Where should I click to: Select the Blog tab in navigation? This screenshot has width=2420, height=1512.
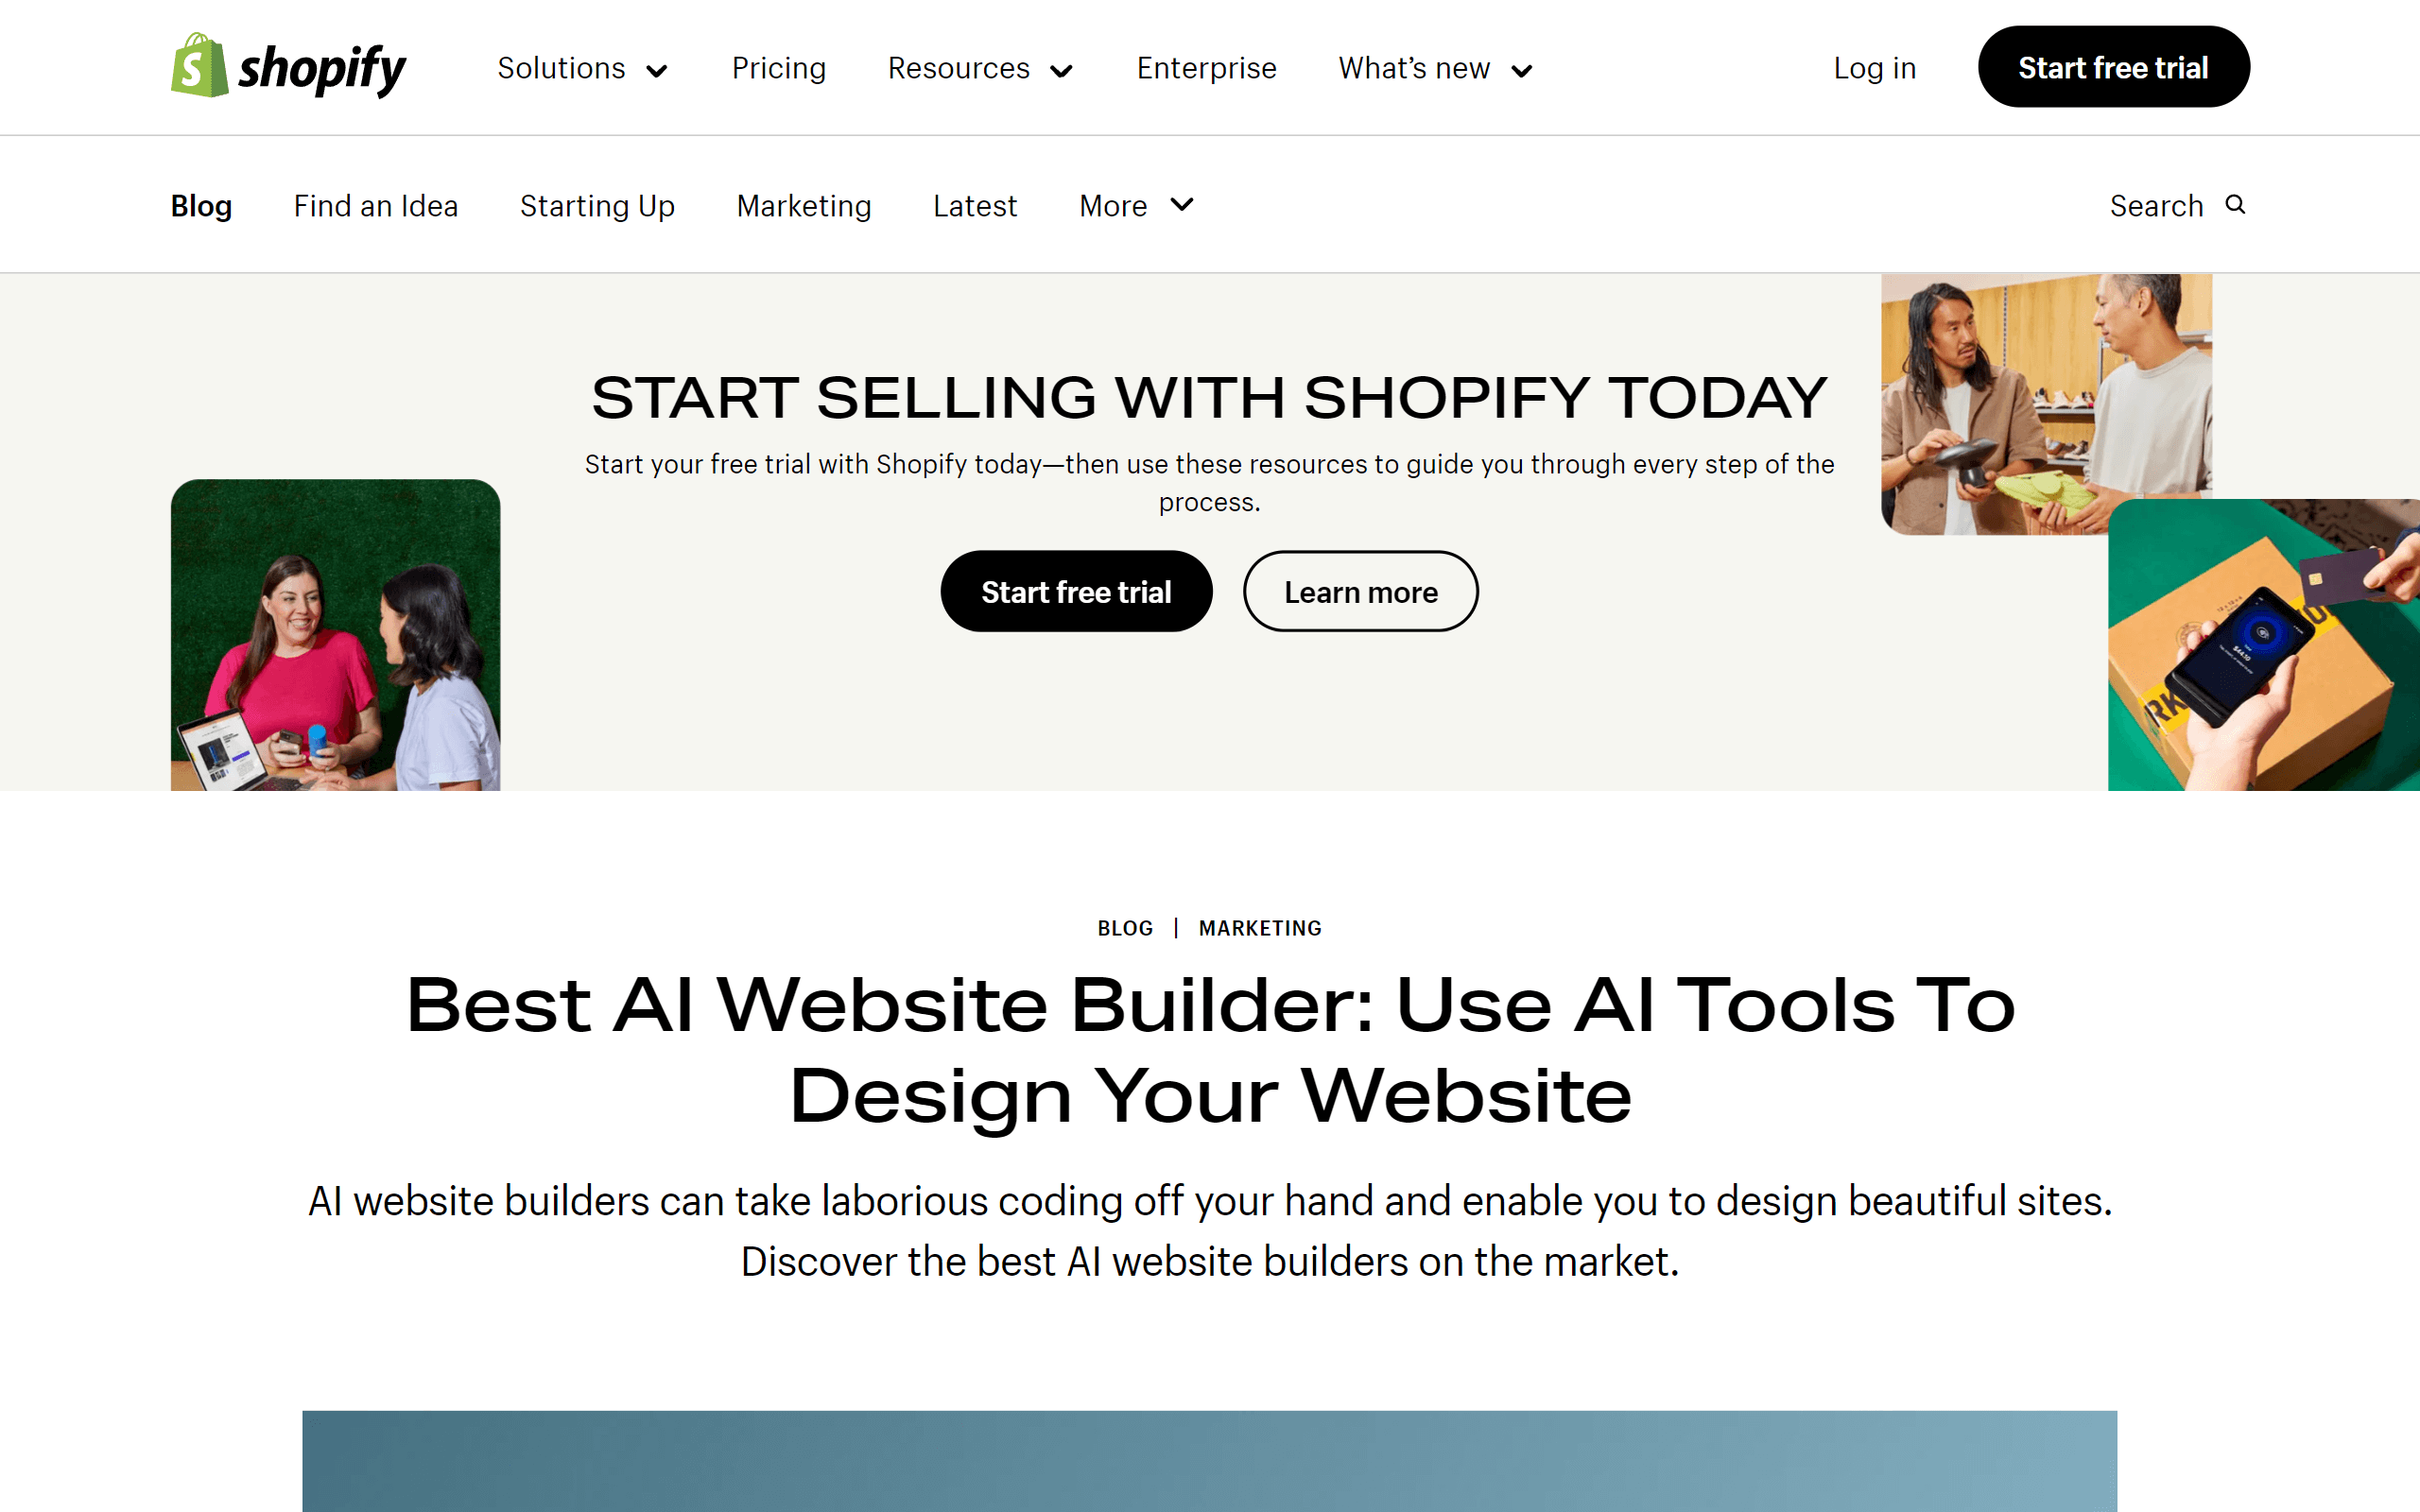tap(200, 206)
